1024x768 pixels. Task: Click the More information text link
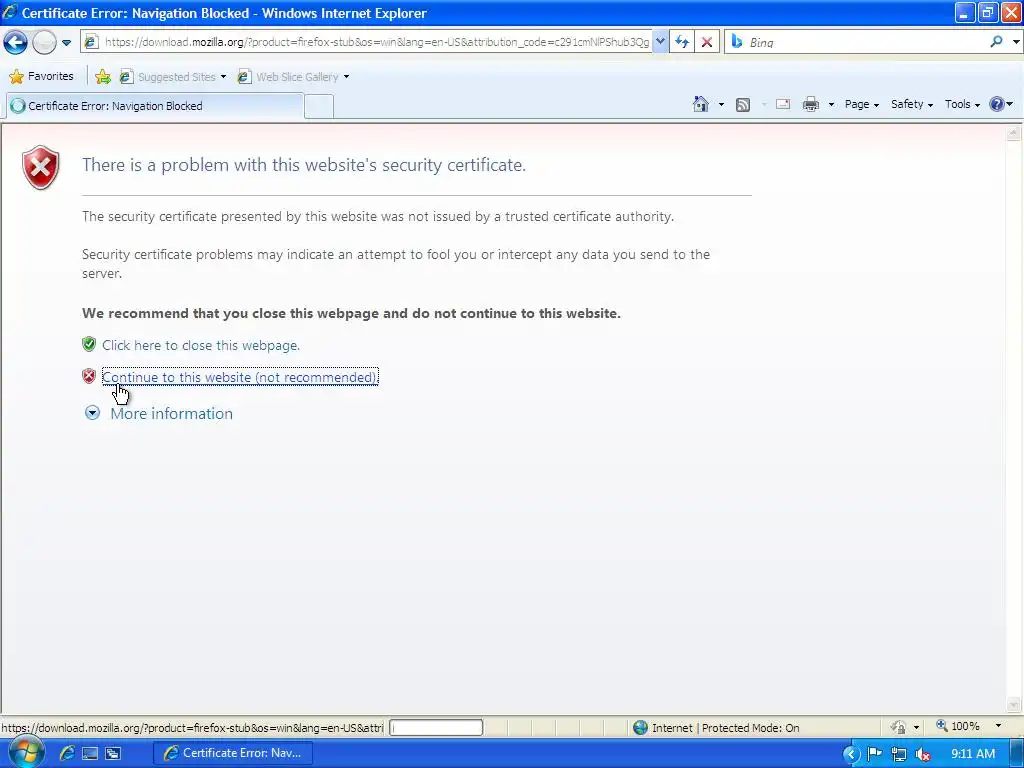(172, 413)
